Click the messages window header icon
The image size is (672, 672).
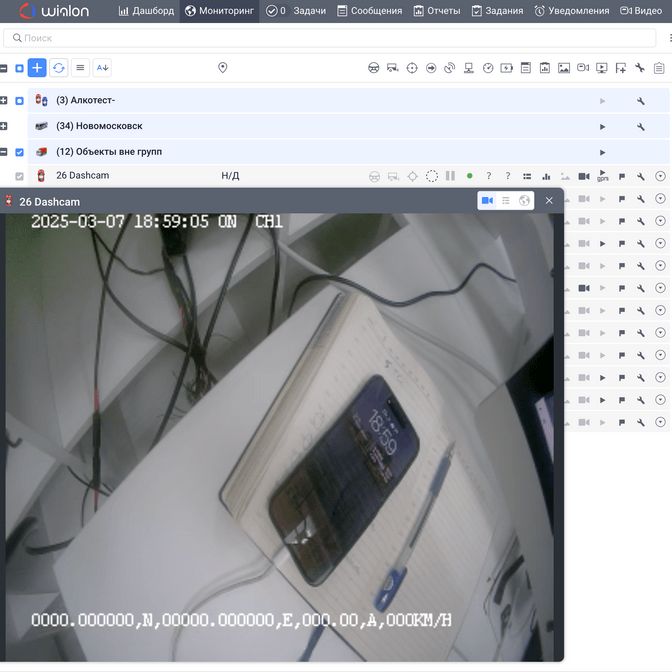coord(526,68)
